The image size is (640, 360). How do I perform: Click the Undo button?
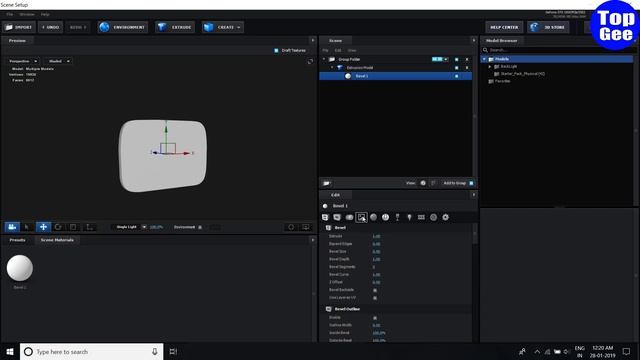[x=51, y=27]
